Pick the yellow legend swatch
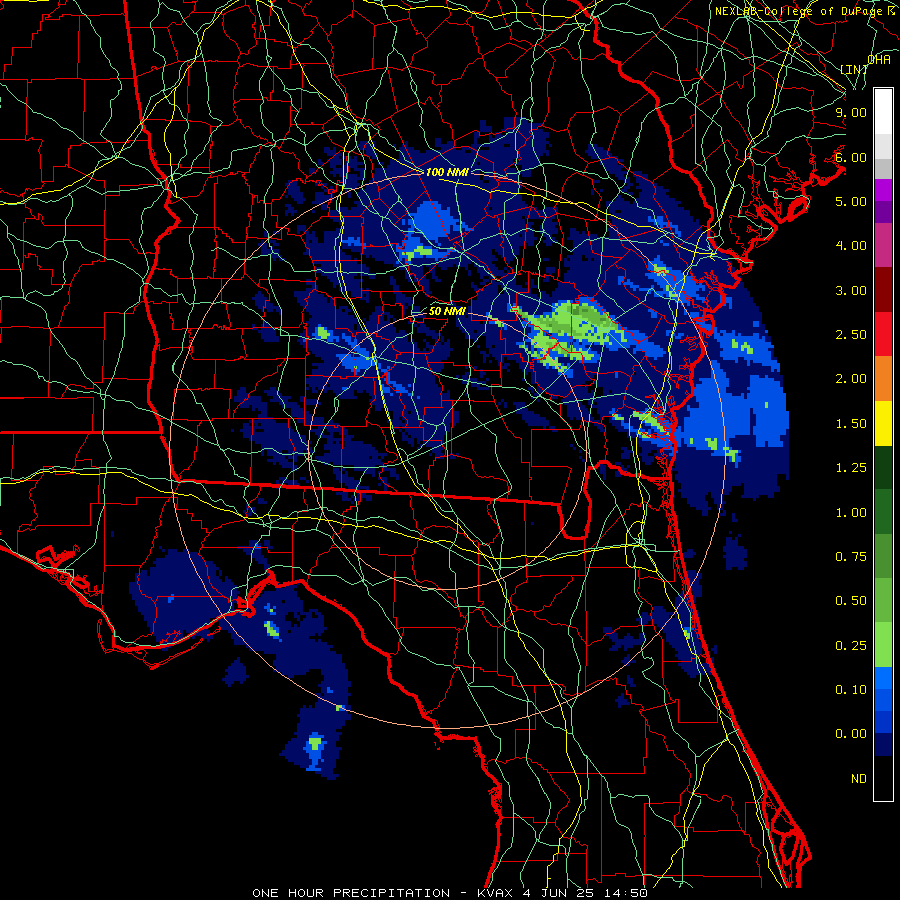This screenshot has width=900, height=900. (883, 423)
